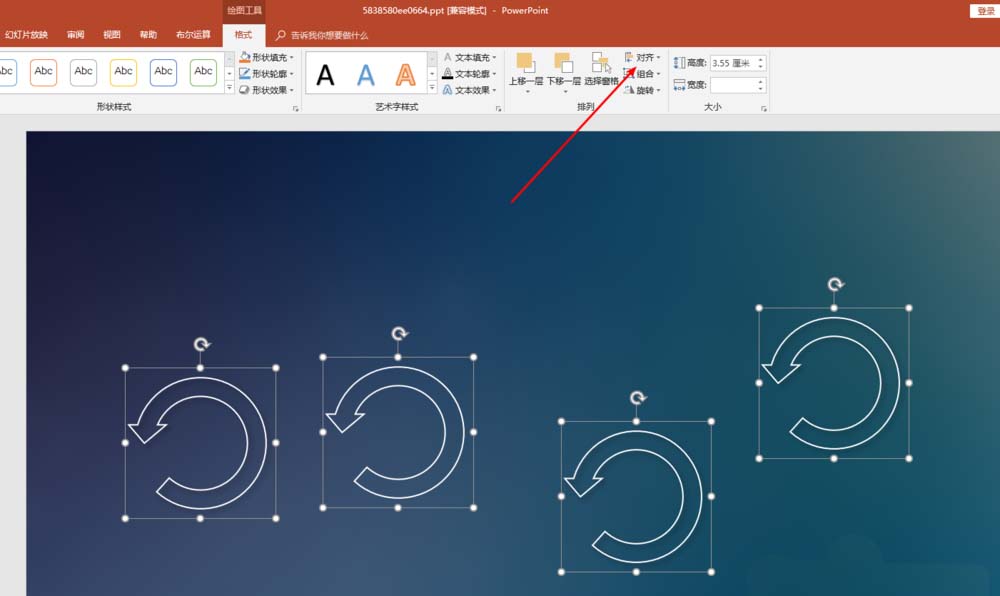The height and width of the screenshot is (596, 1000).
Task: Open the 大小 size dialog launcher
Action: click(764, 109)
